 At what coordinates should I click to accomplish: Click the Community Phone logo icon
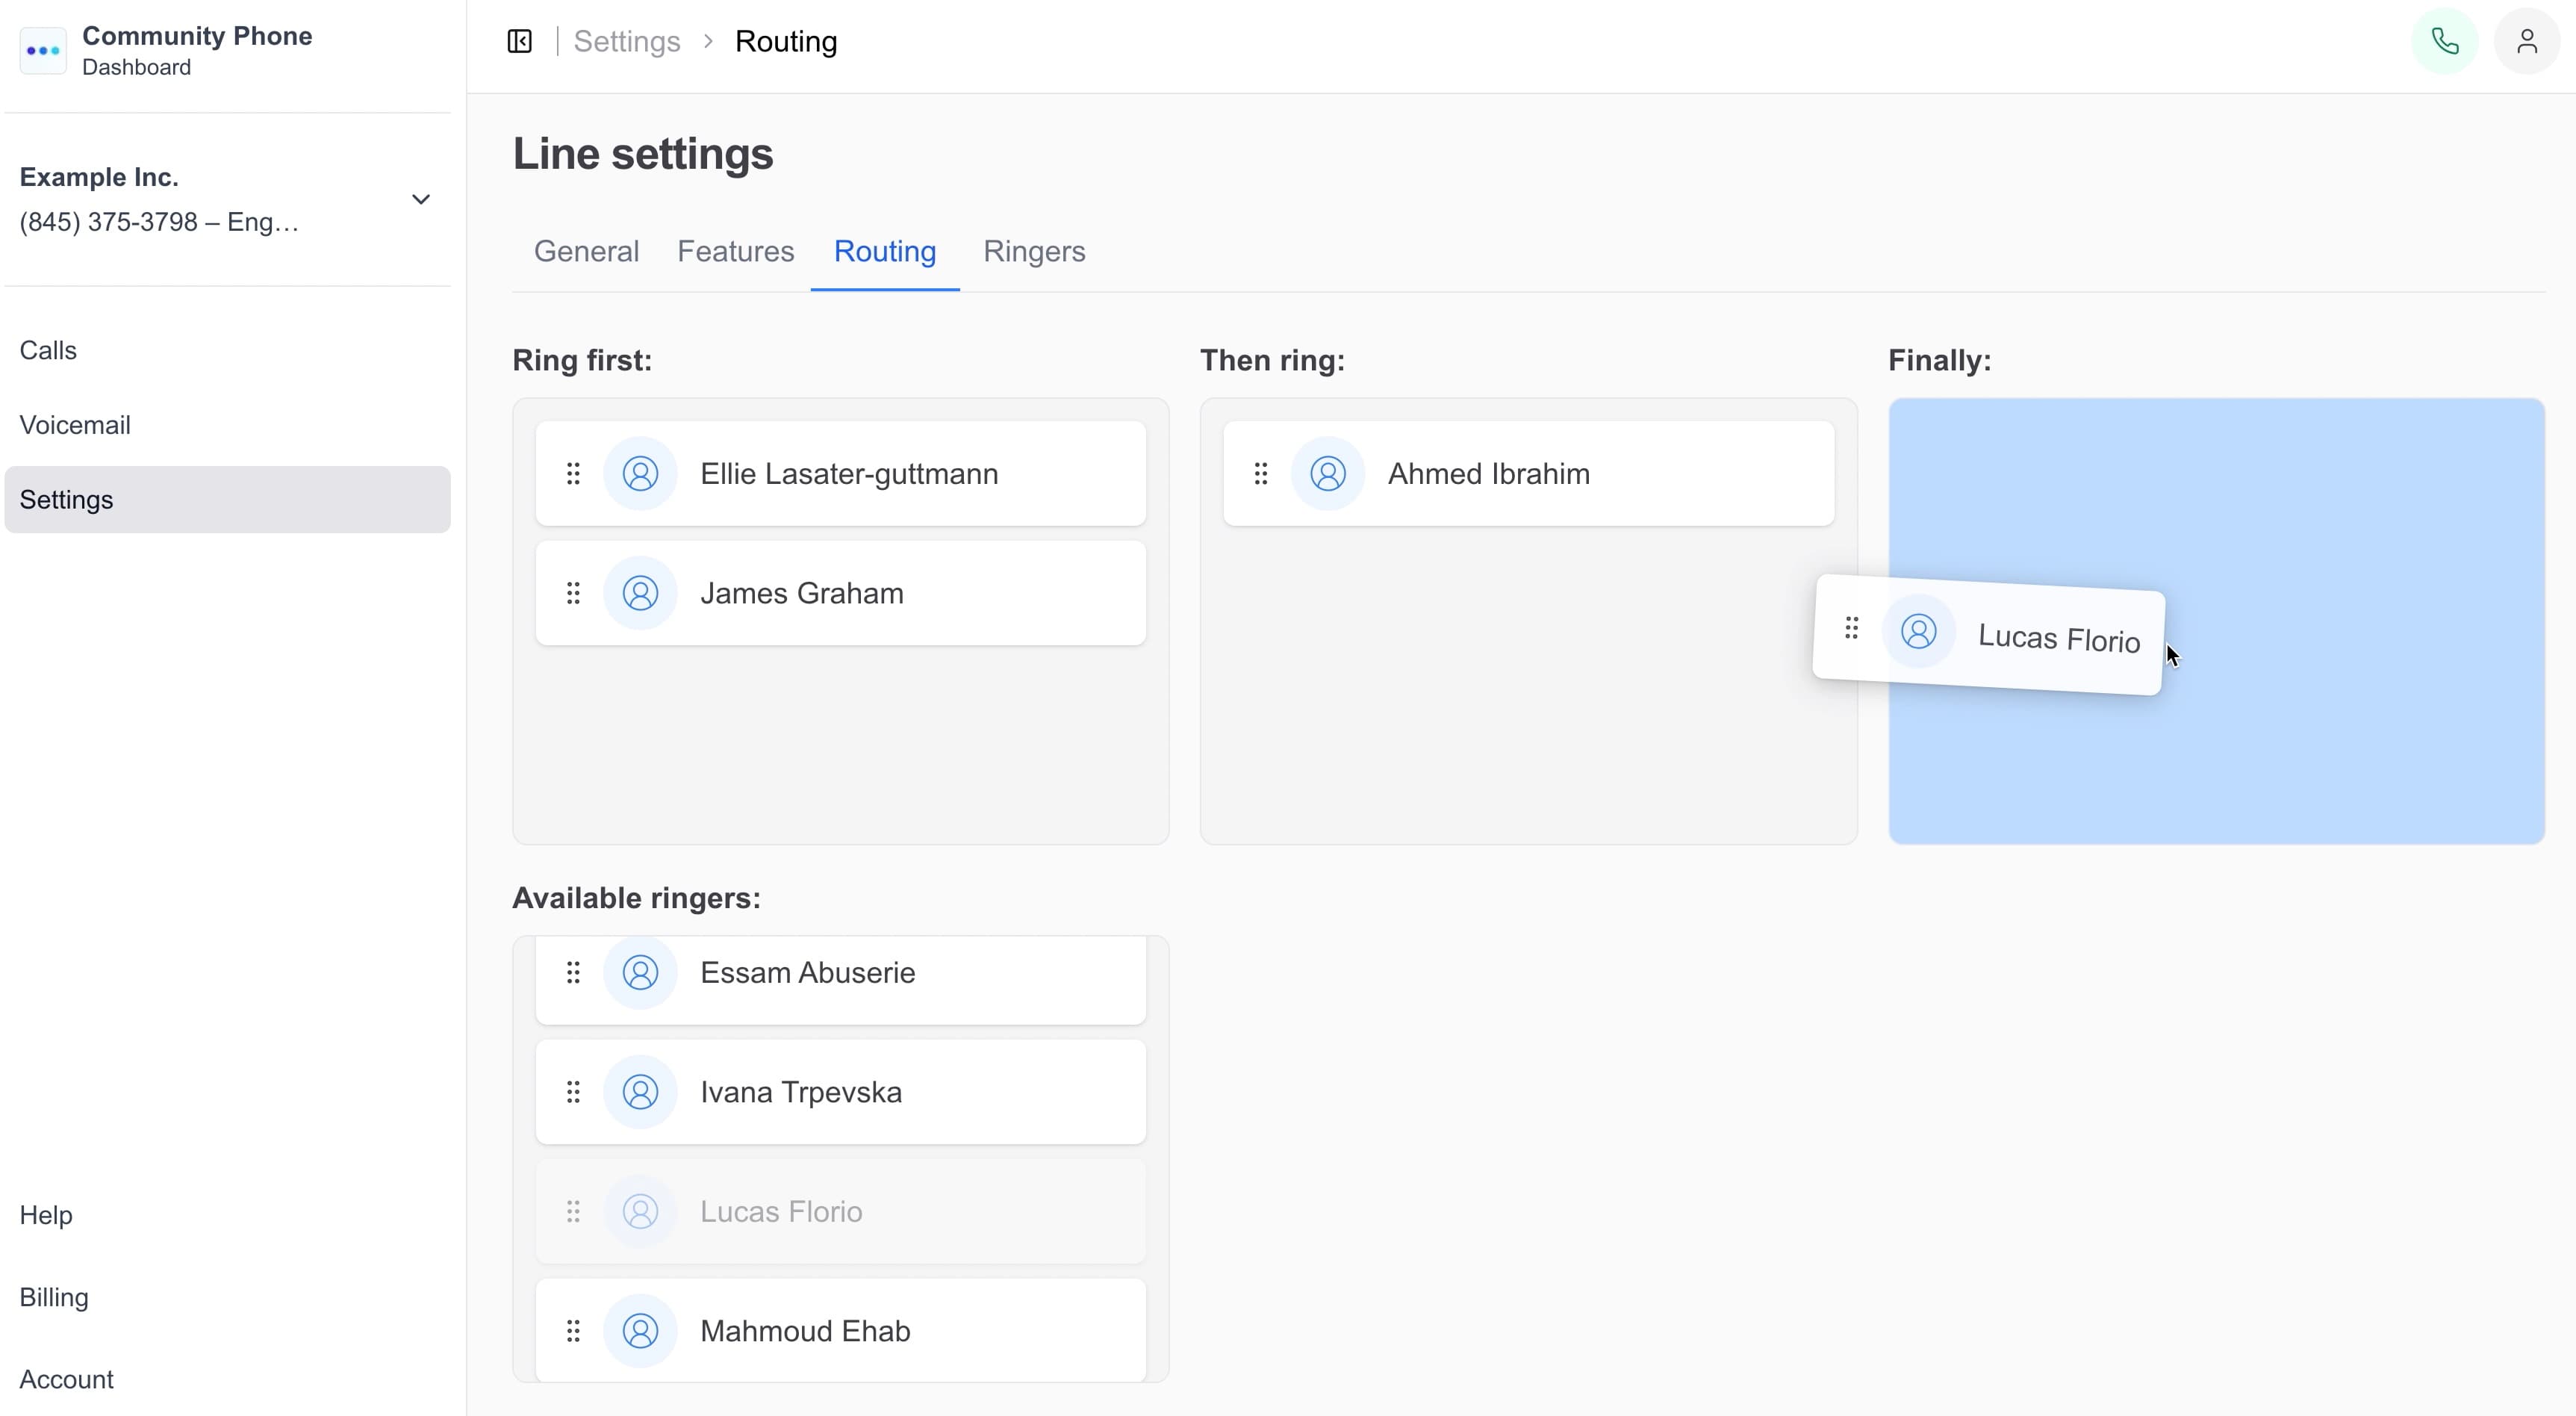(43, 50)
